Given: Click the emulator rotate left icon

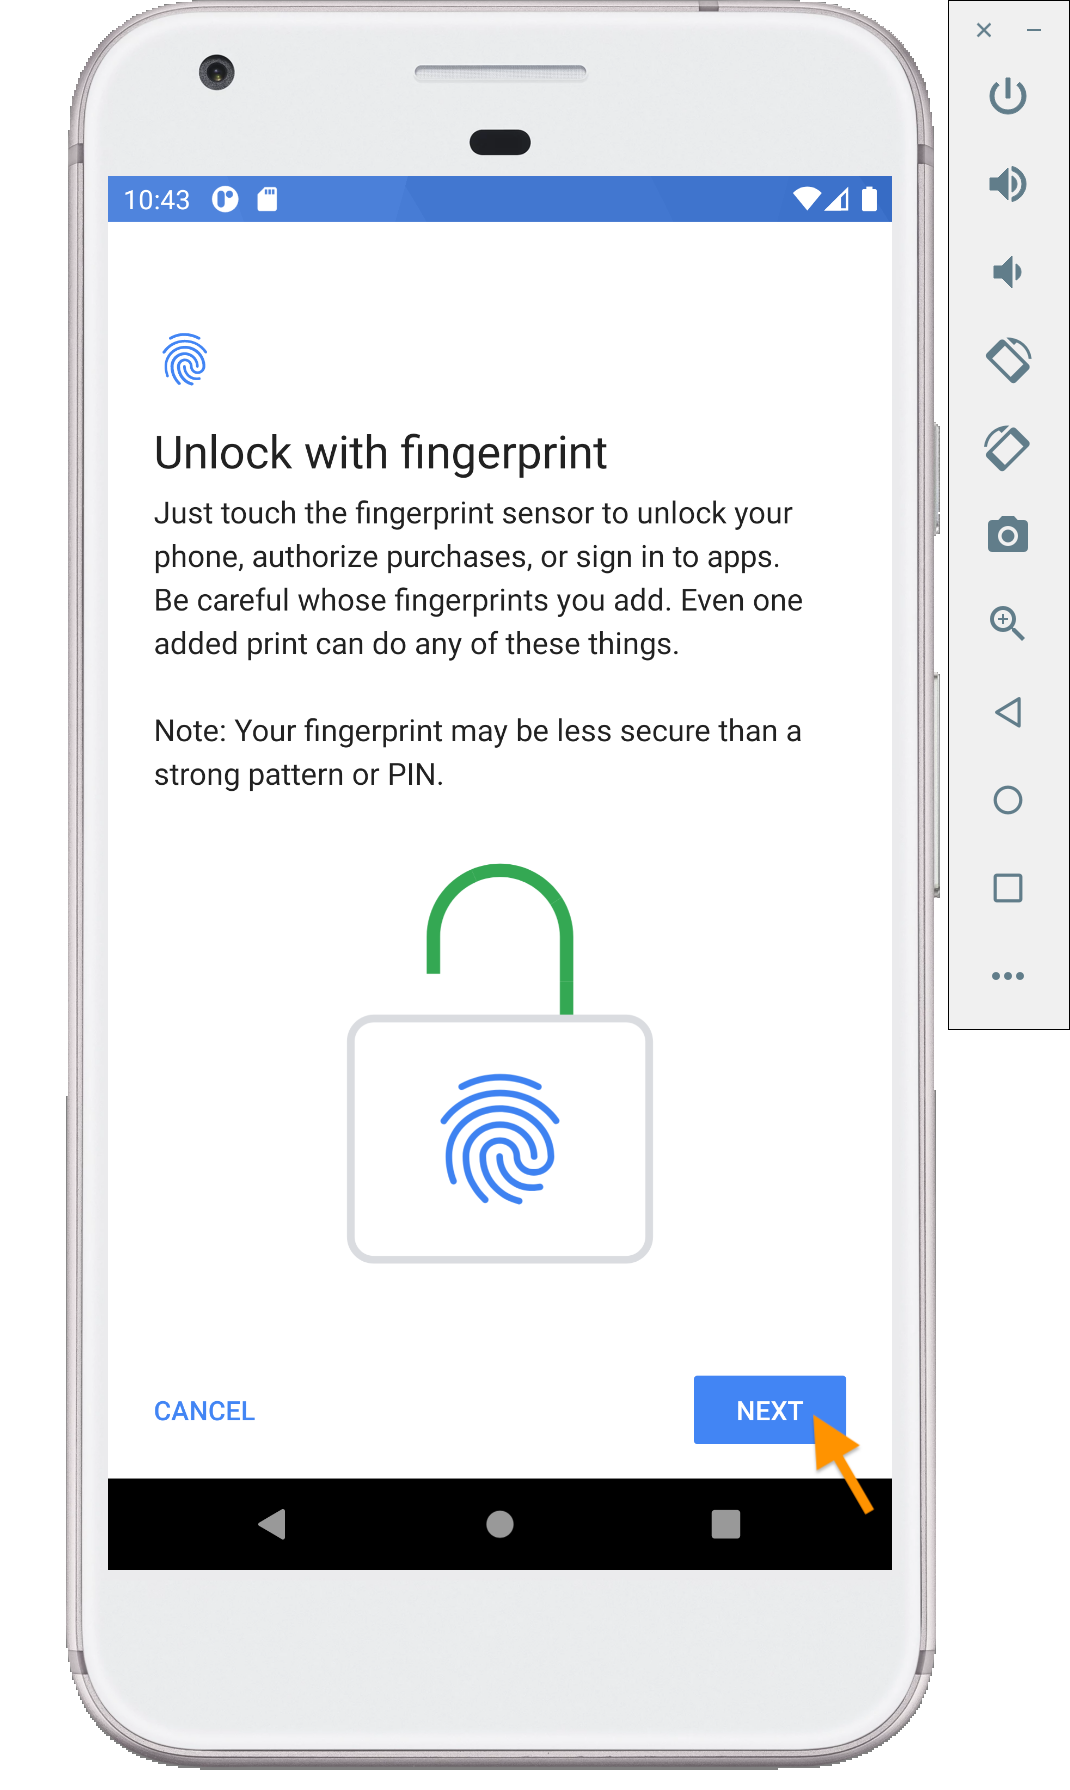Looking at the screenshot, I should click(1007, 360).
